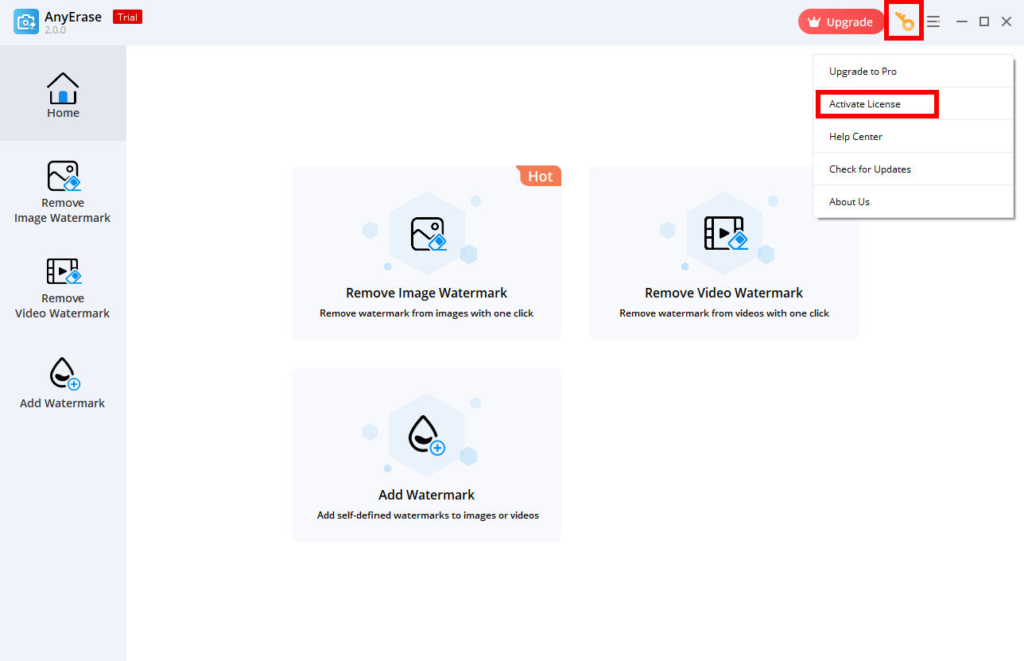Select the video watermark icon on its card

click(x=724, y=233)
